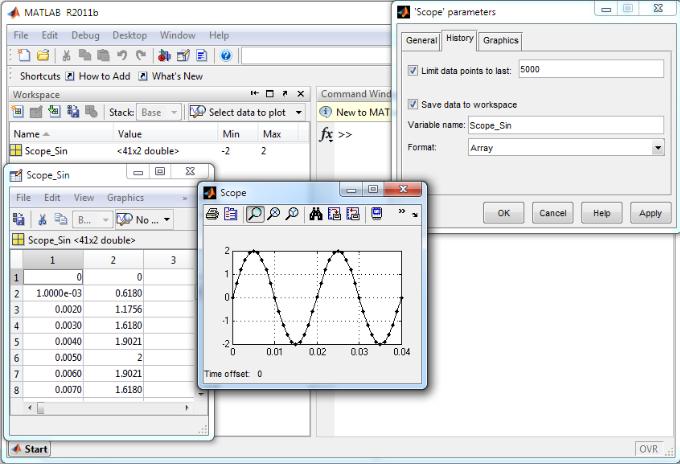Open the 'B...' stack dropdown in Scope_Sin editor
The height and width of the screenshot is (464, 680).
92,220
